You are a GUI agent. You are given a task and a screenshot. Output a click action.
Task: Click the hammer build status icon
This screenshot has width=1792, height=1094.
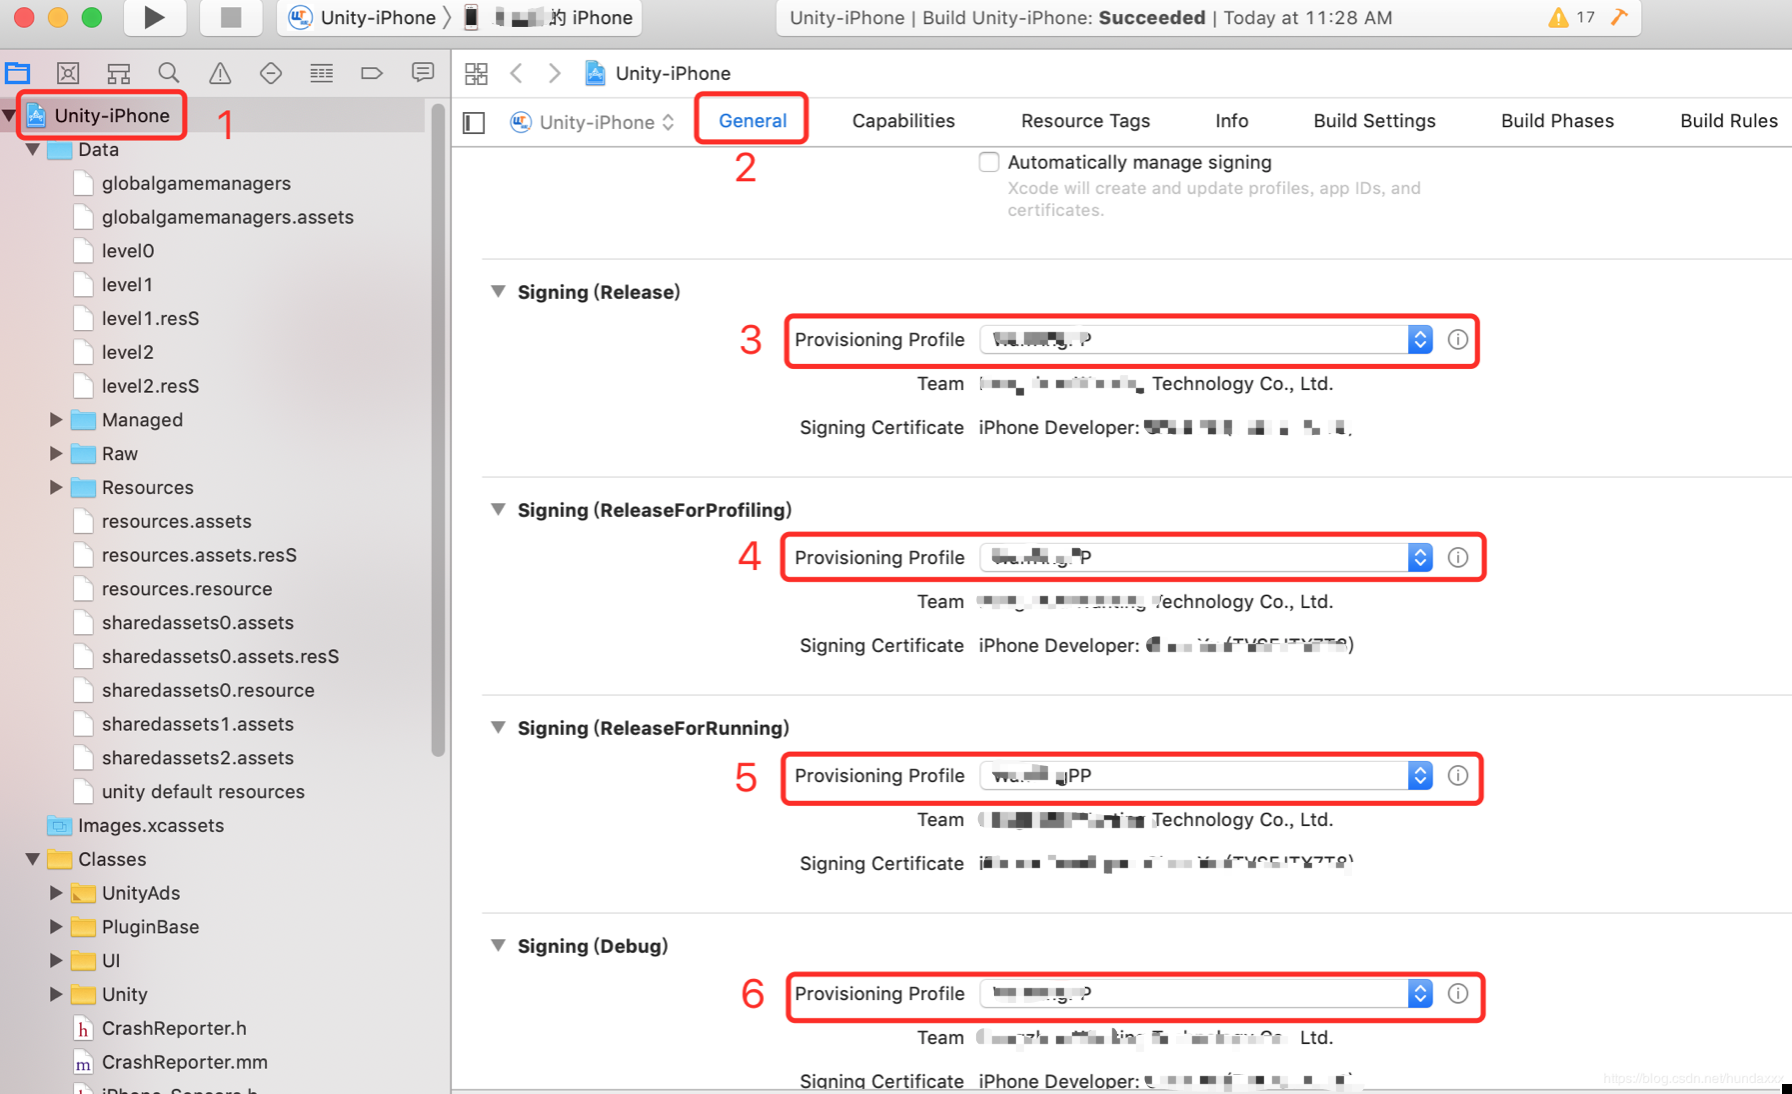(x=1619, y=17)
